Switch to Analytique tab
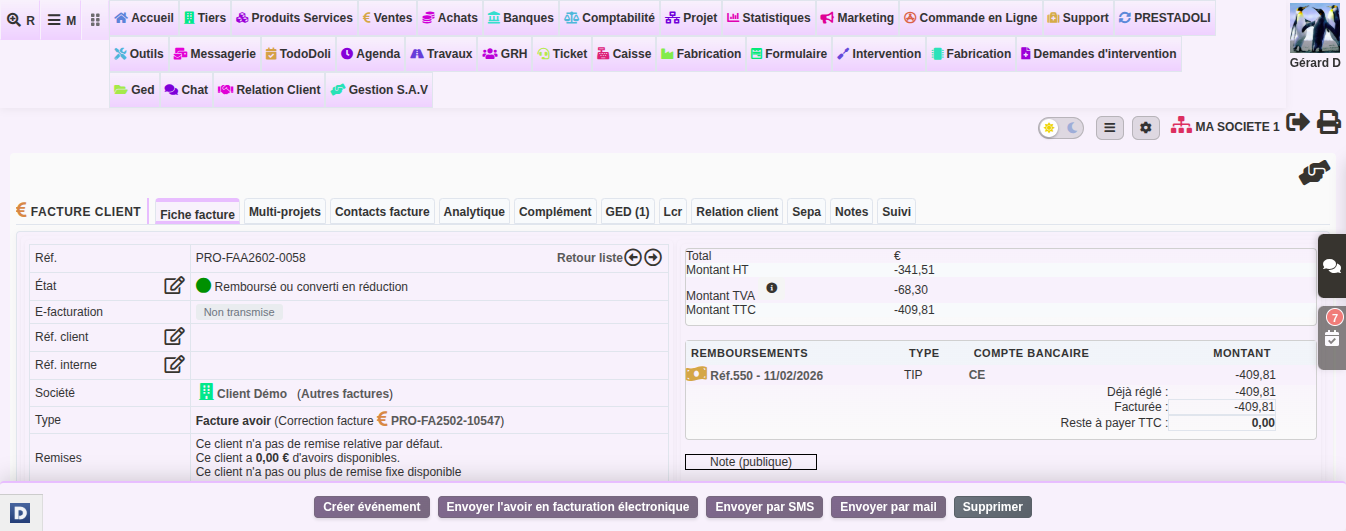The image size is (1346, 531). pyautogui.click(x=474, y=211)
